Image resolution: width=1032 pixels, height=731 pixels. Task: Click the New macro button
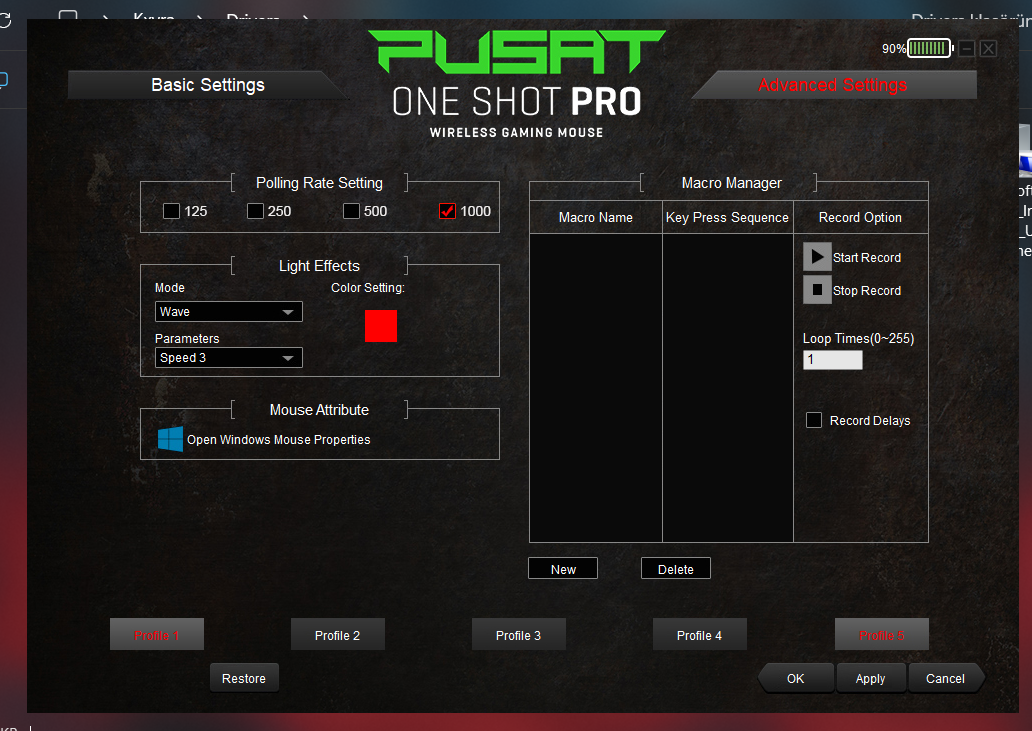pyautogui.click(x=563, y=568)
